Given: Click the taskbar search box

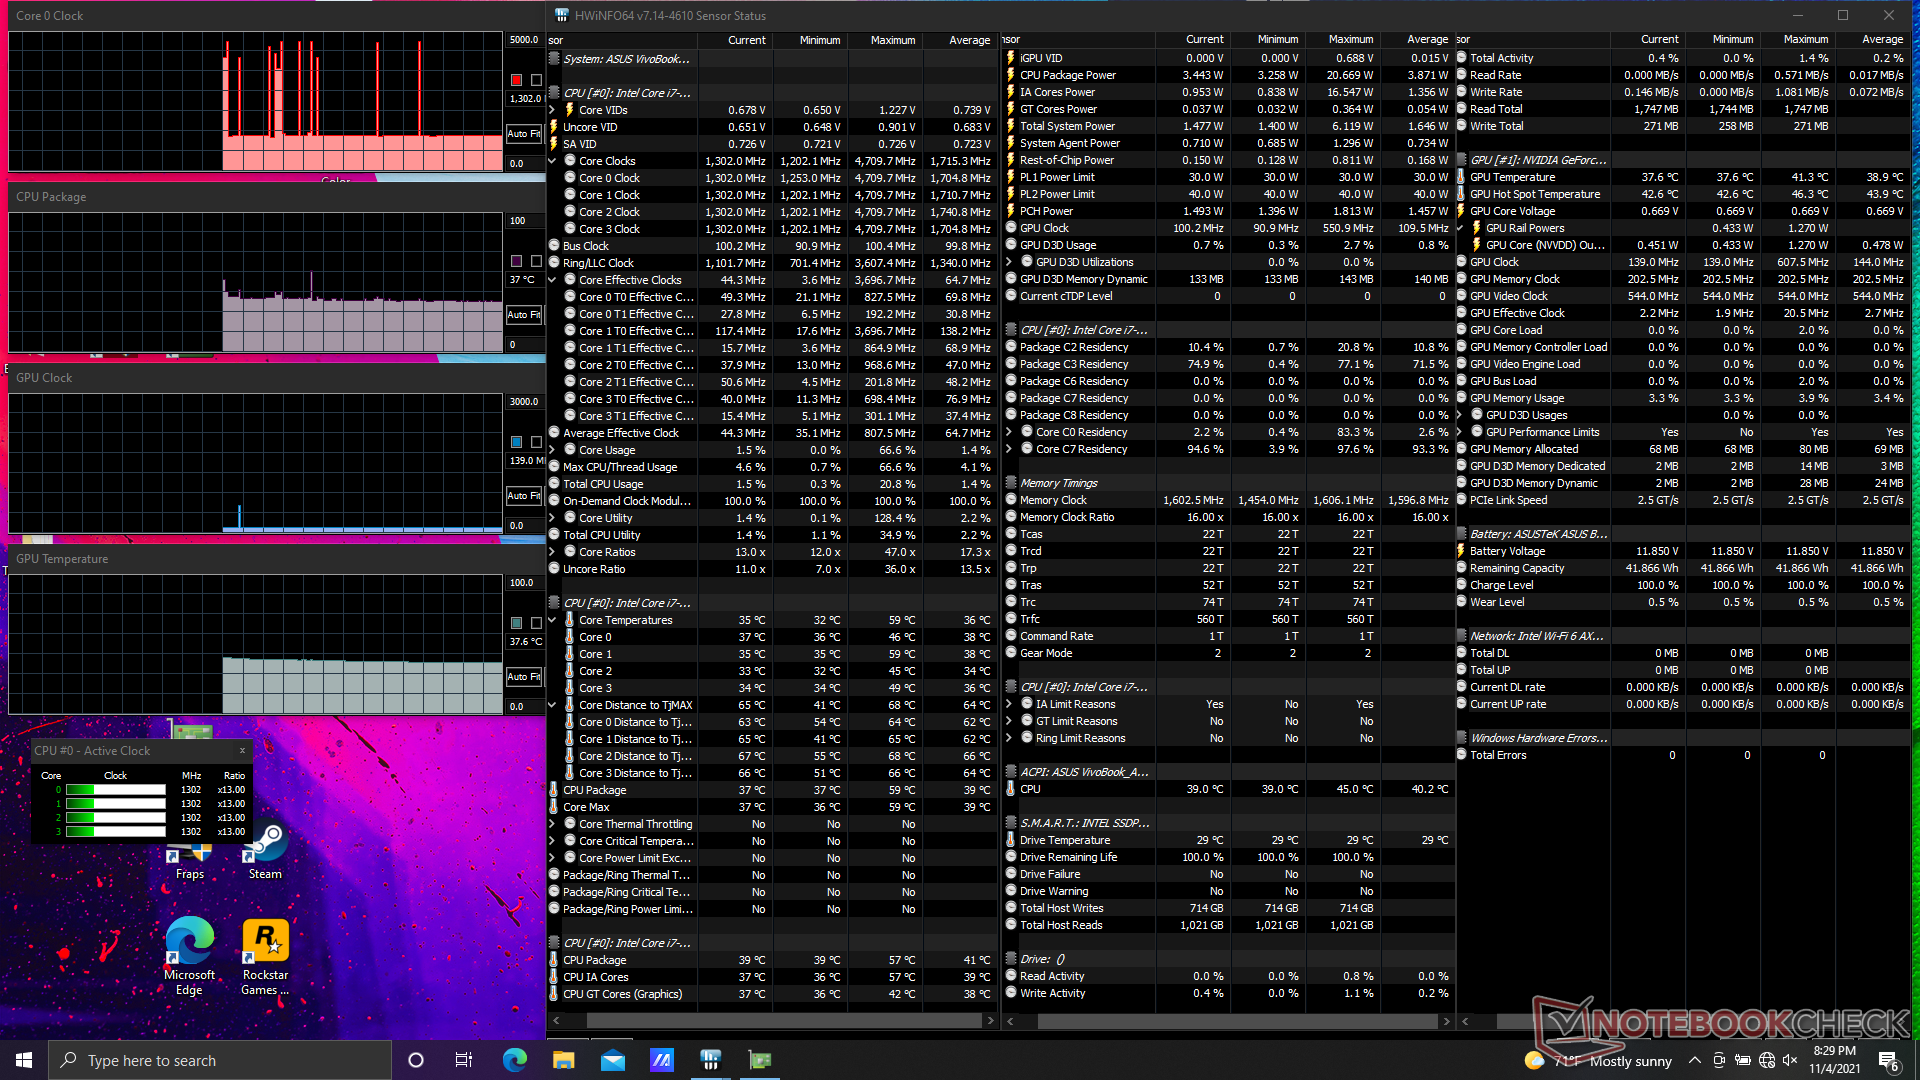Looking at the screenshot, I should tap(220, 1060).
